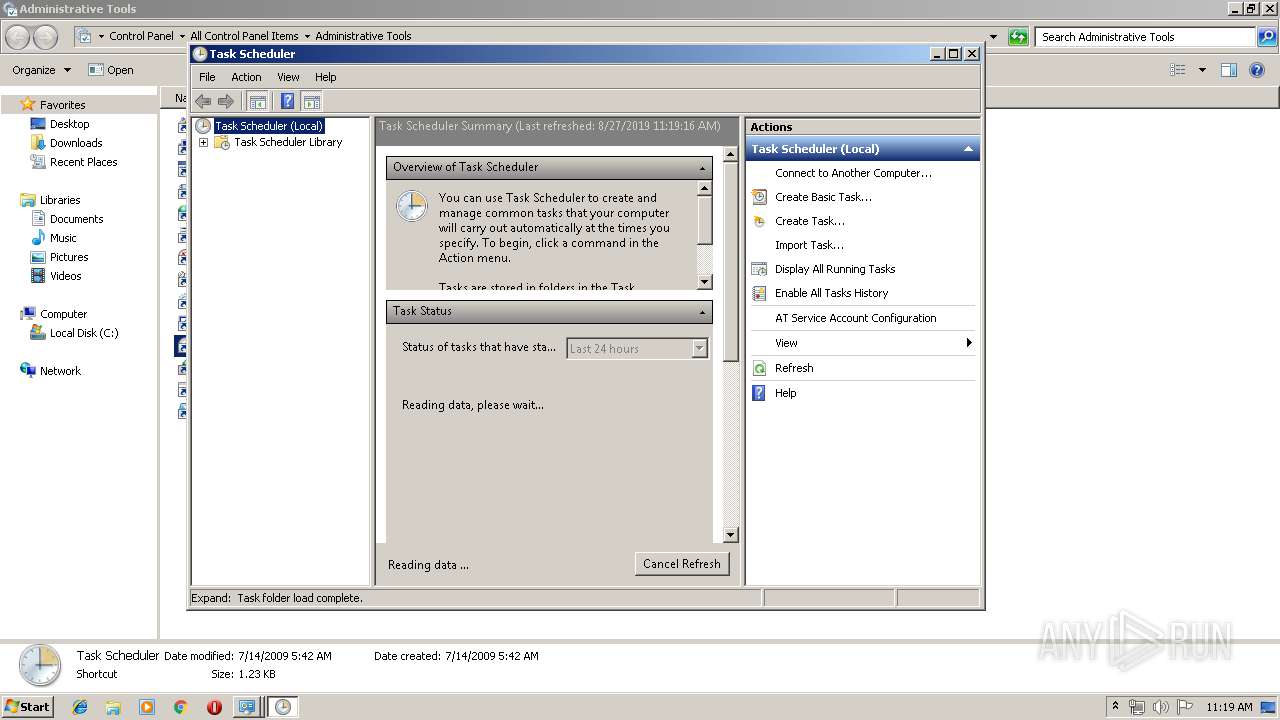Open the dropdown arrow after Control Panel in the address bar

click(182, 36)
